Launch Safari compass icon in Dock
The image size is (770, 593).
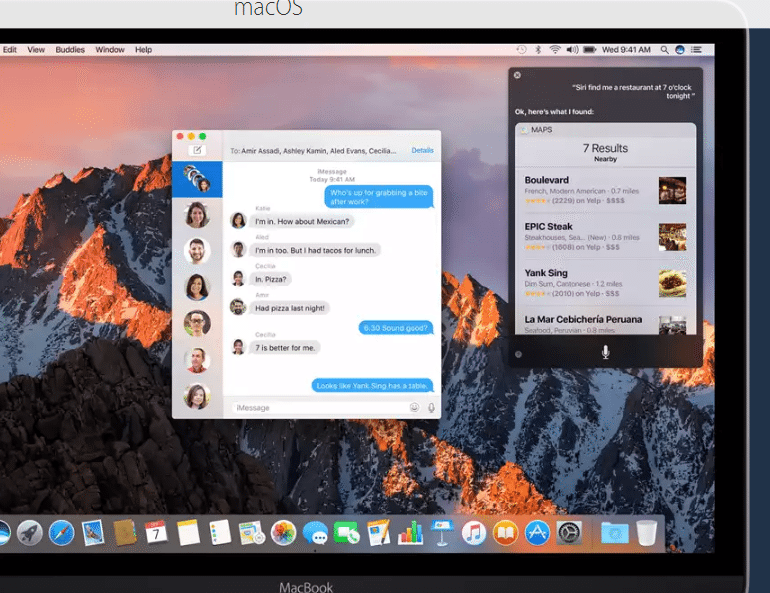[61, 533]
